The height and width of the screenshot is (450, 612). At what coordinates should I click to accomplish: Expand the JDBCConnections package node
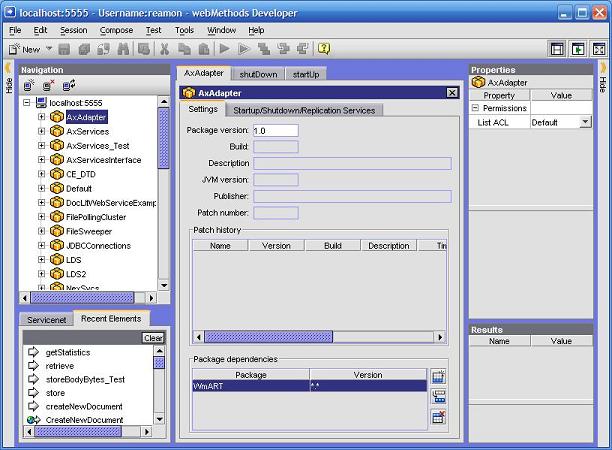41,245
